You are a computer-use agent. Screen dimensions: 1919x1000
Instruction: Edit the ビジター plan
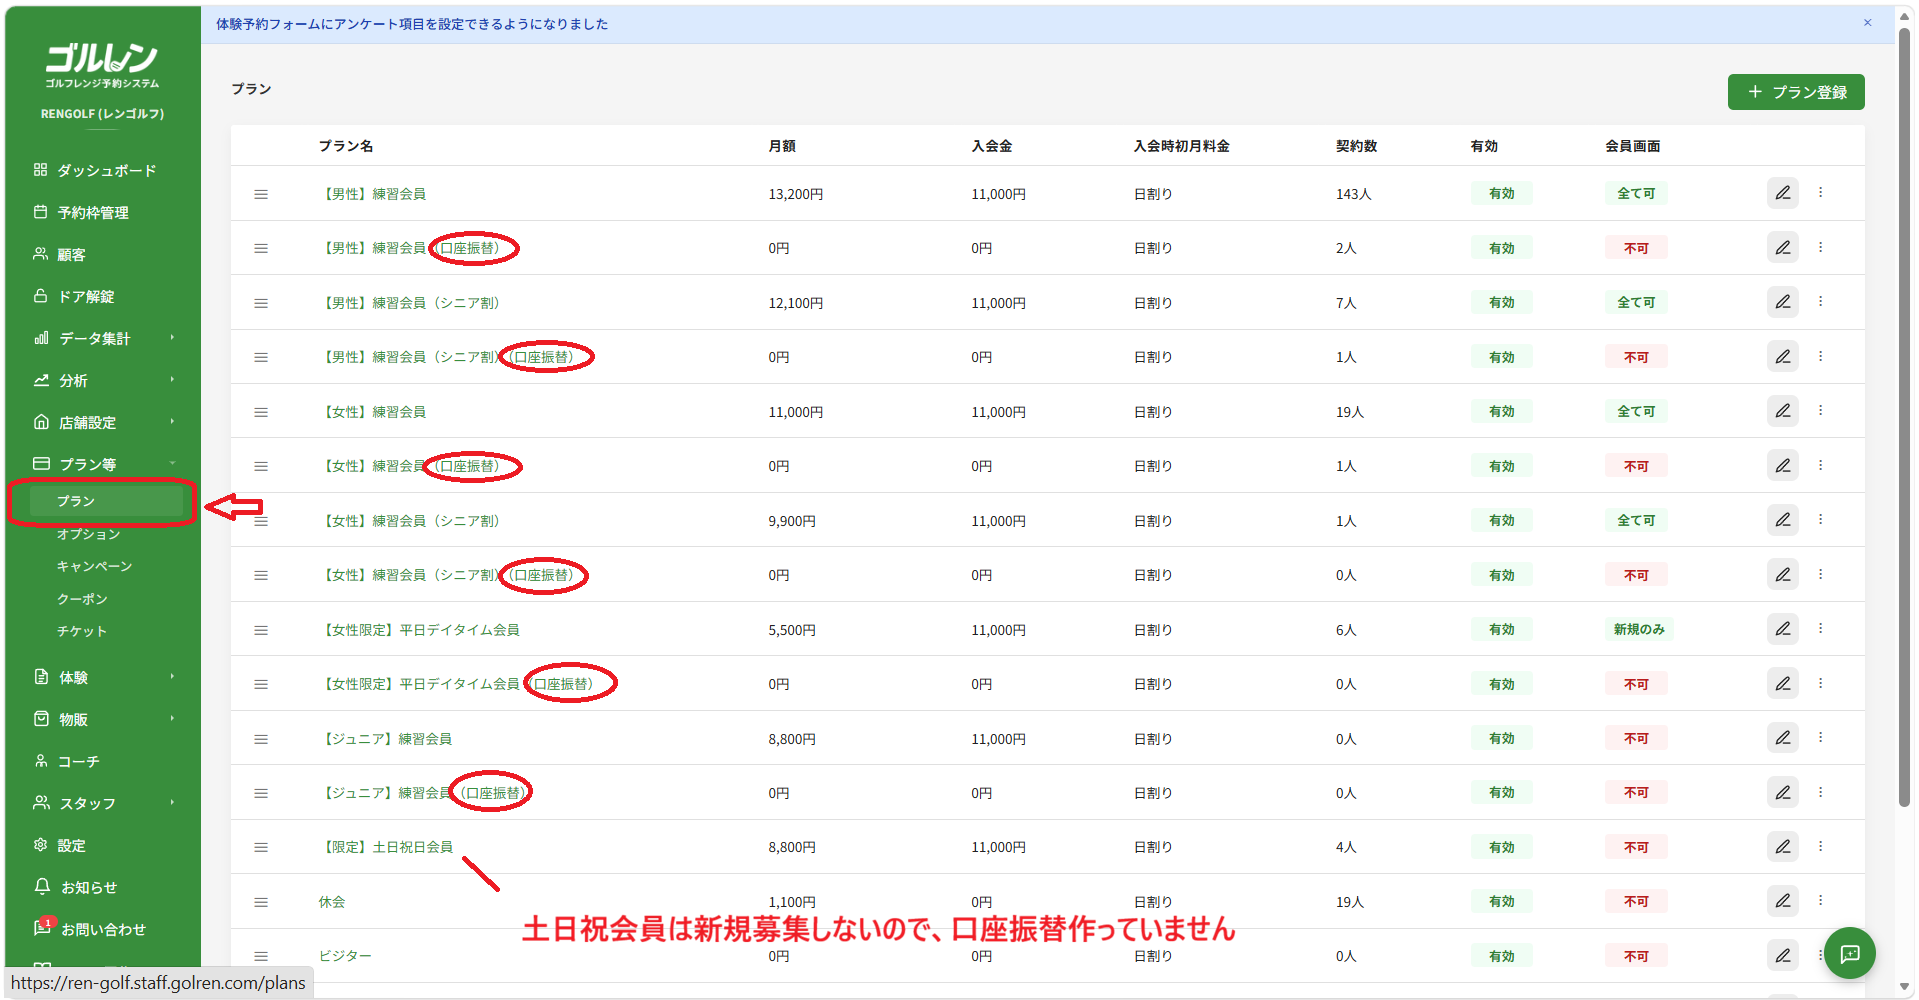[x=1782, y=956]
